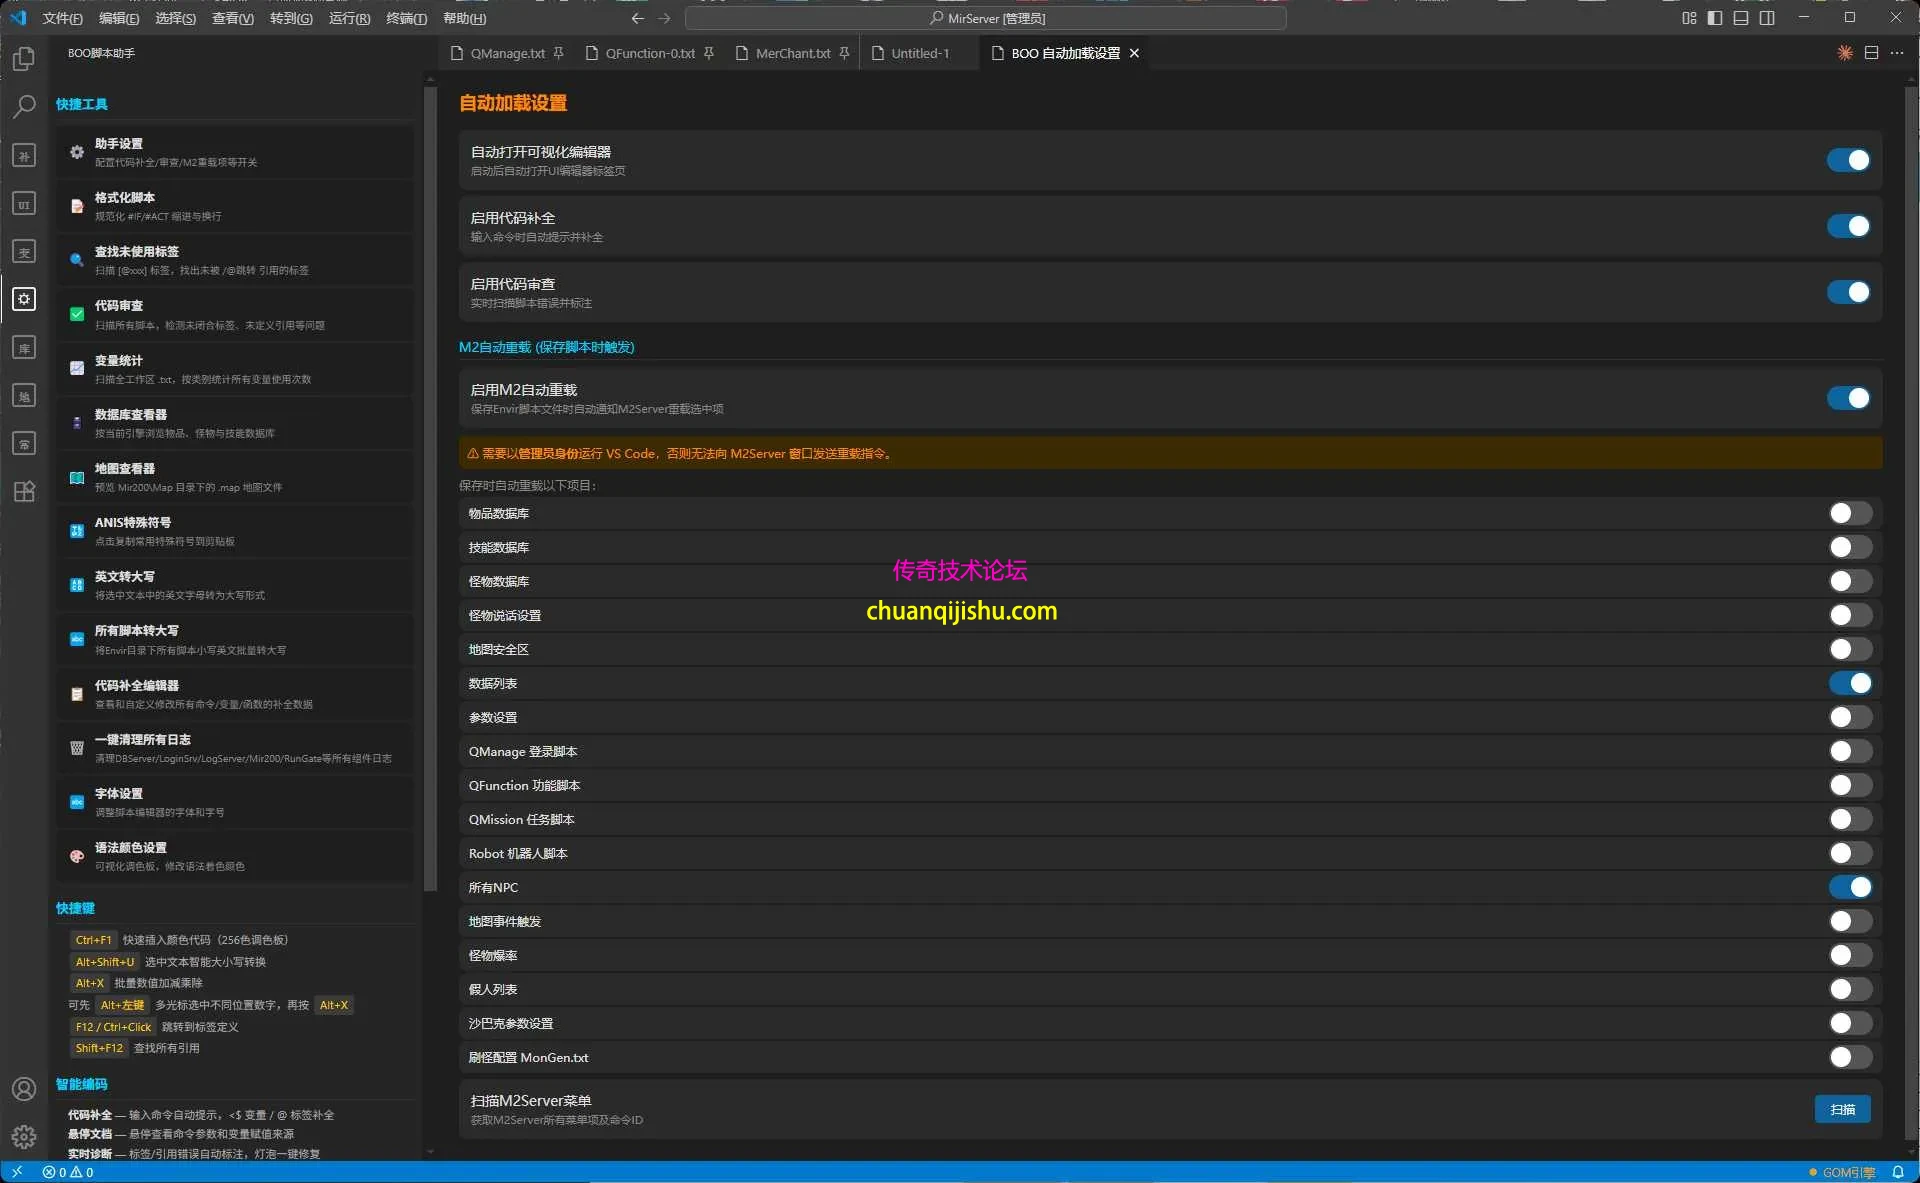1920x1183 pixels.
Task: Switch to QManage.txt tab
Action: (x=507, y=53)
